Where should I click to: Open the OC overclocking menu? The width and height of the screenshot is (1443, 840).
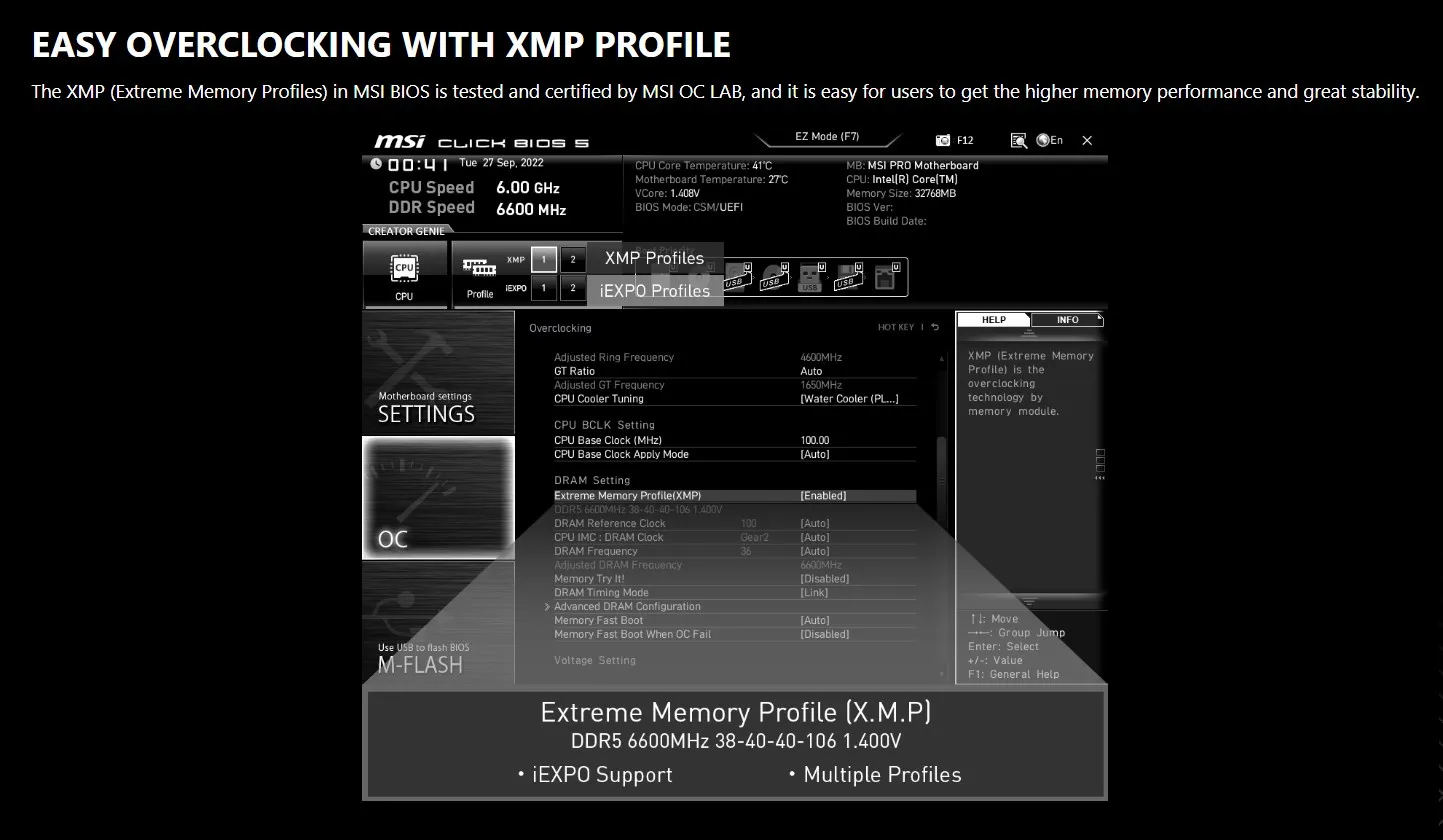click(x=438, y=497)
